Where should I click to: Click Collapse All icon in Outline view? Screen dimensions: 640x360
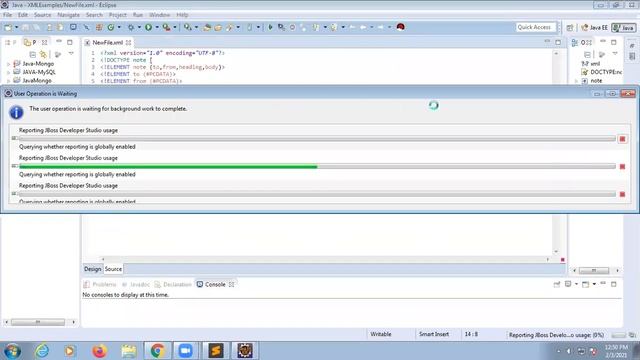[587, 54]
